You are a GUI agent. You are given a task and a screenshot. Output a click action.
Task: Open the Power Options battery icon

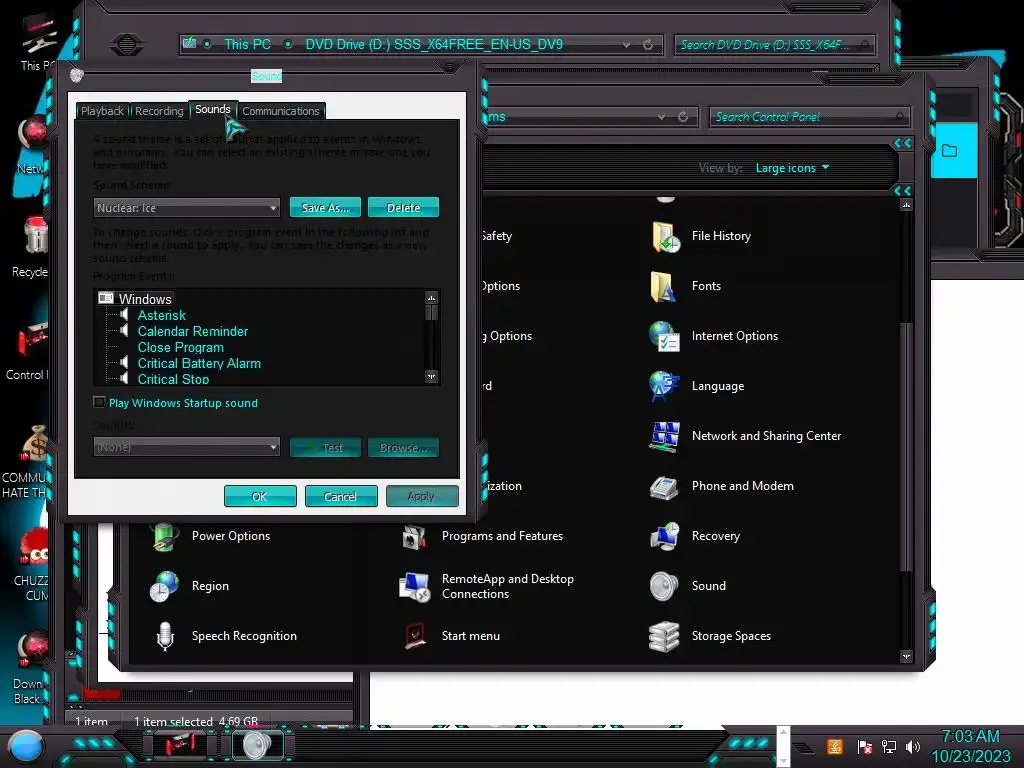pyautogui.click(x=165, y=536)
